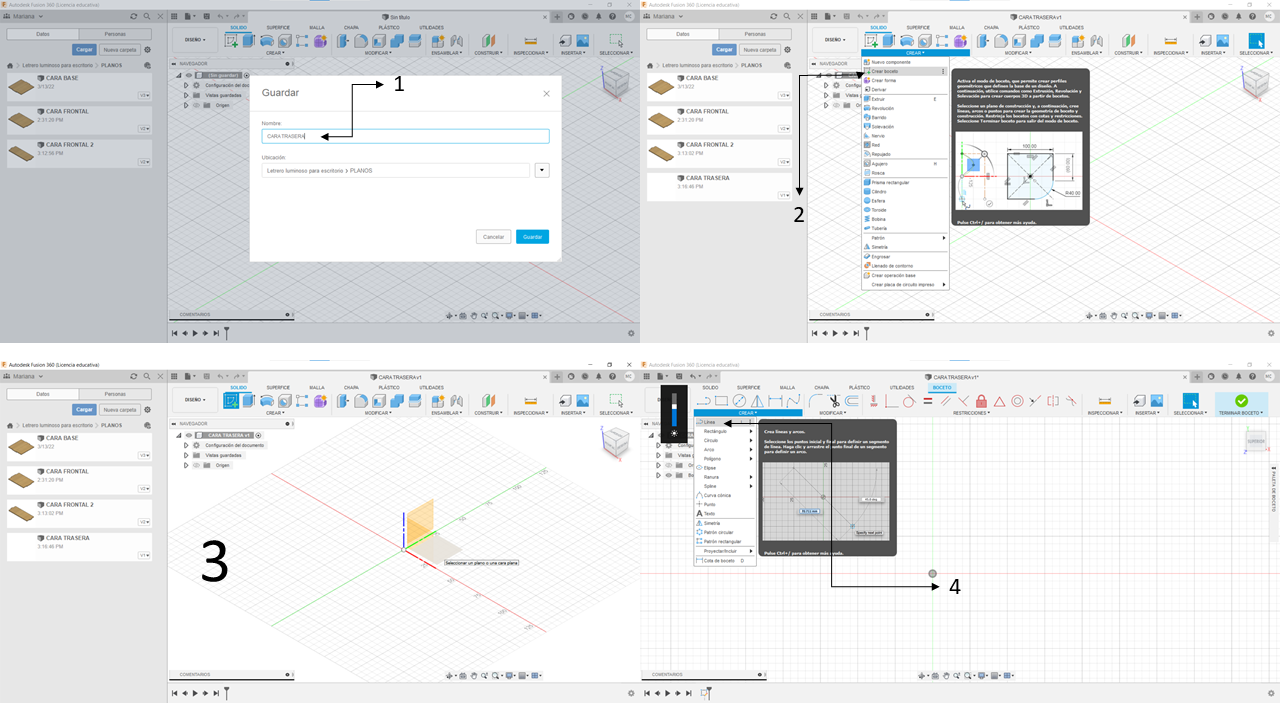
Task: Open DISEÑO workspace dropdown in plane-selection window
Action: tap(193, 400)
